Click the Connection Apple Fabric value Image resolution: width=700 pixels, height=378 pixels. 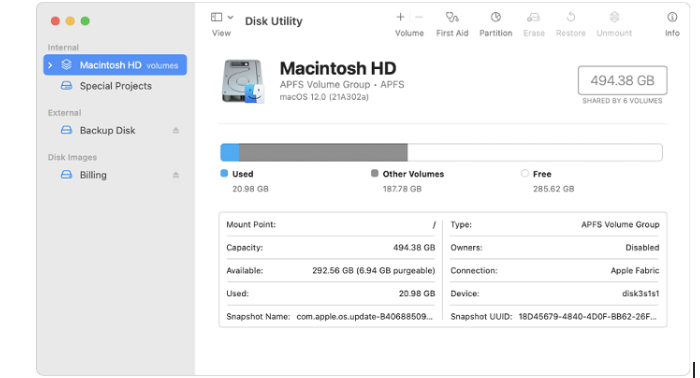pyautogui.click(x=635, y=270)
